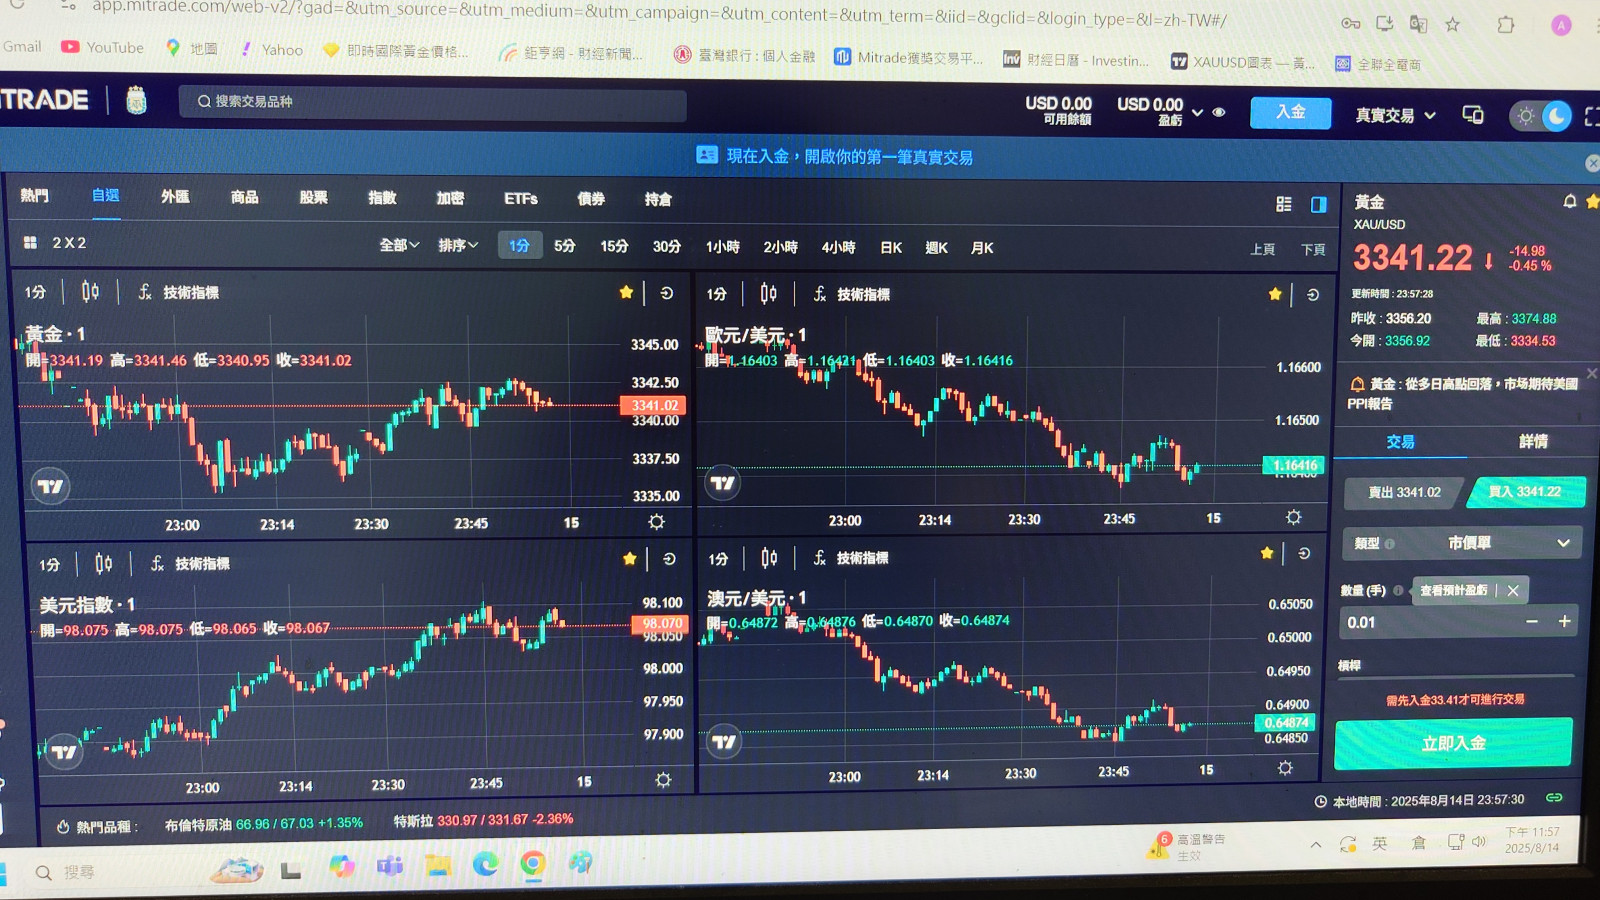
Task: Open the 持倉 positions tab
Action: point(658,199)
